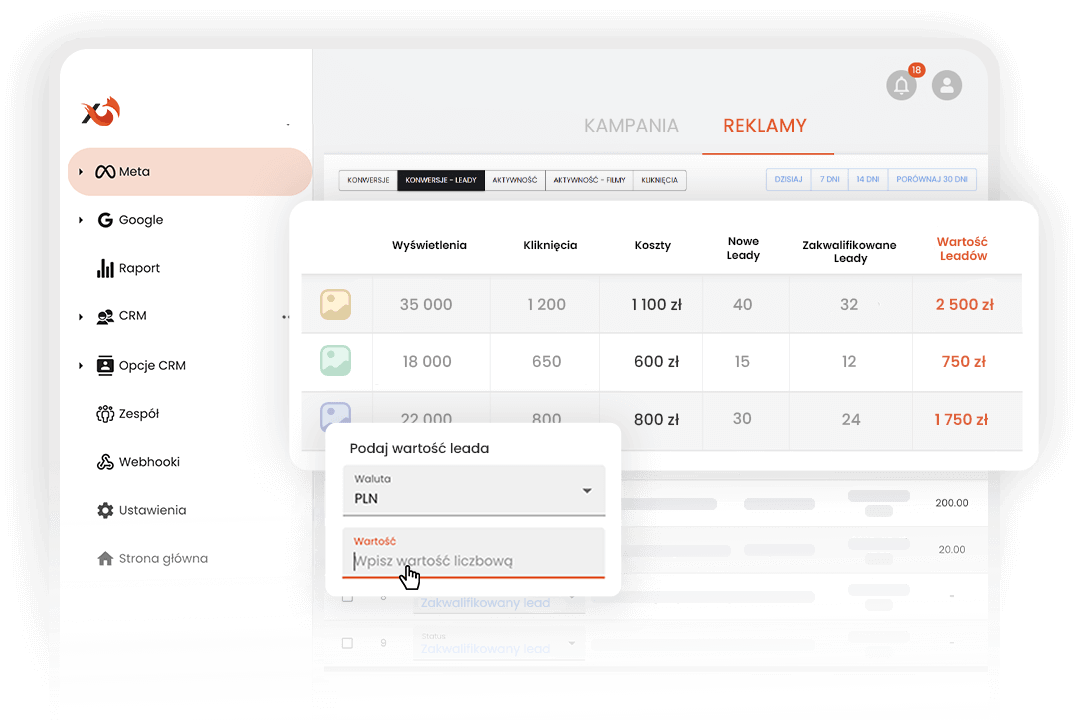This screenshot has height=720, width=1089.
Task: Switch to the REKLAMY tab
Action: click(764, 126)
